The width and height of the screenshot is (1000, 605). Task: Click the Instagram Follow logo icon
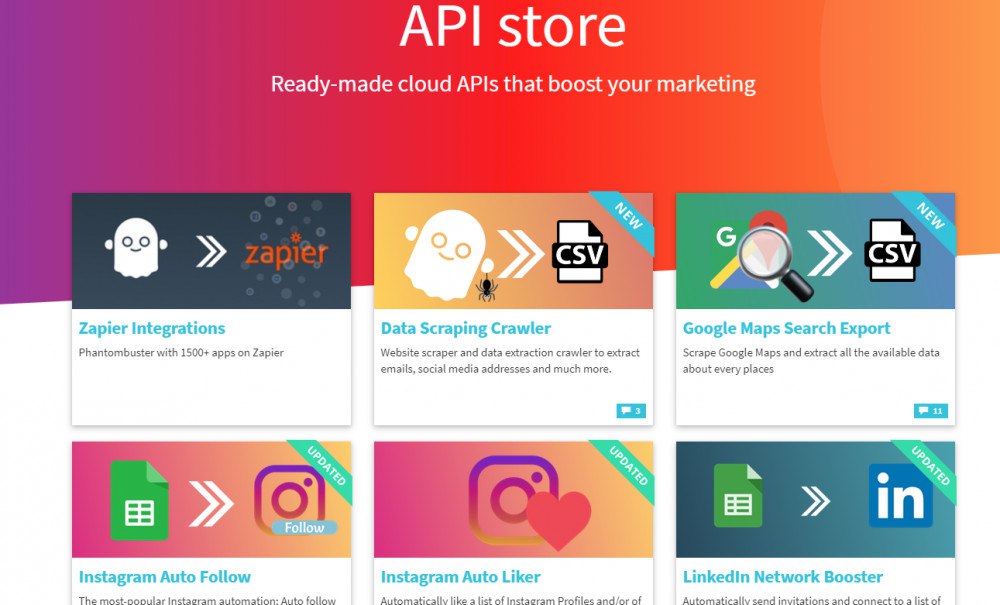point(293,500)
